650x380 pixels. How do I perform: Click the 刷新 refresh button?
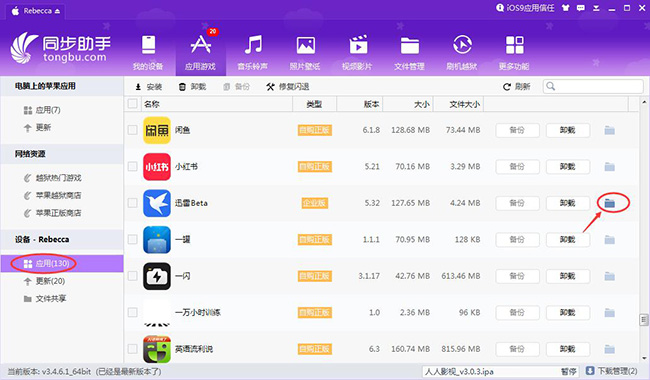point(517,87)
